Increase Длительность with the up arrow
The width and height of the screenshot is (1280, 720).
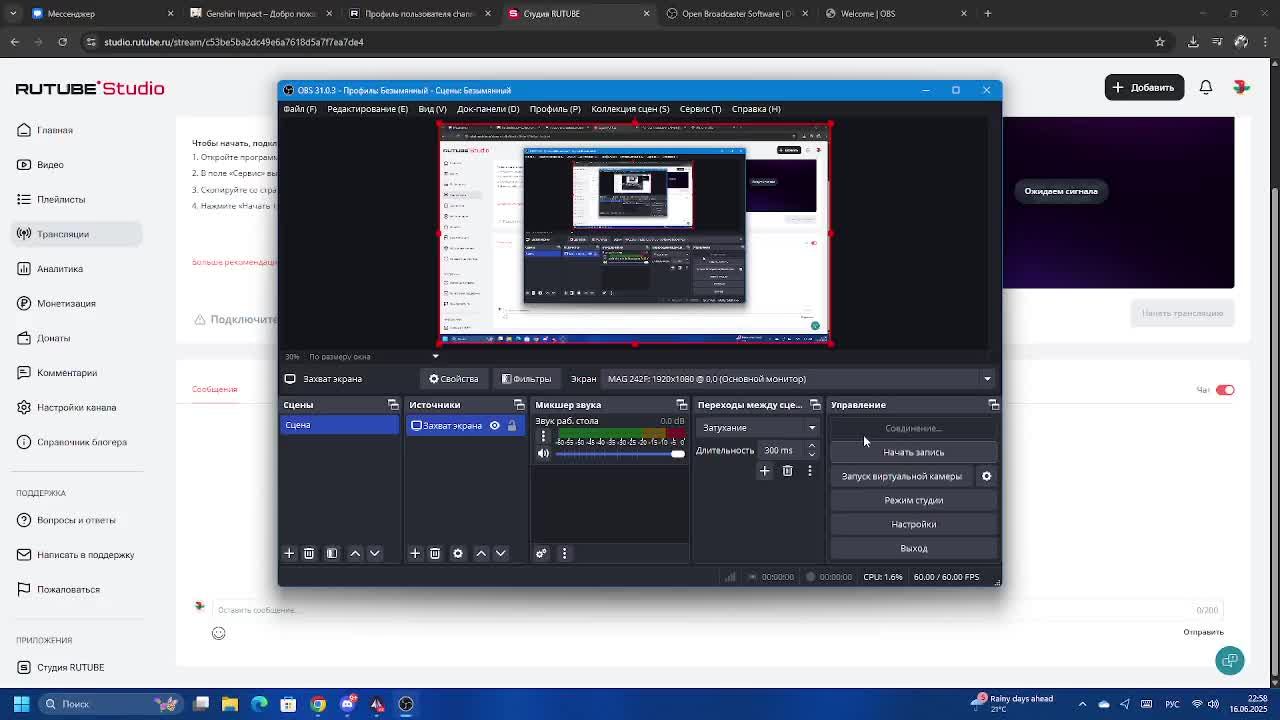coord(811,446)
